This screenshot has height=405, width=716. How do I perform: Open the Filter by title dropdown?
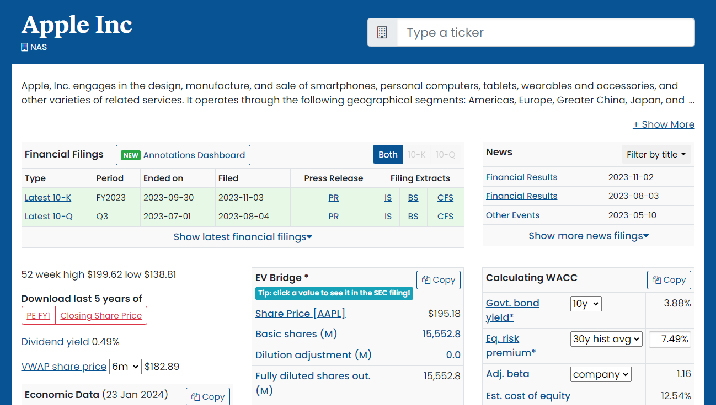tap(657, 155)
